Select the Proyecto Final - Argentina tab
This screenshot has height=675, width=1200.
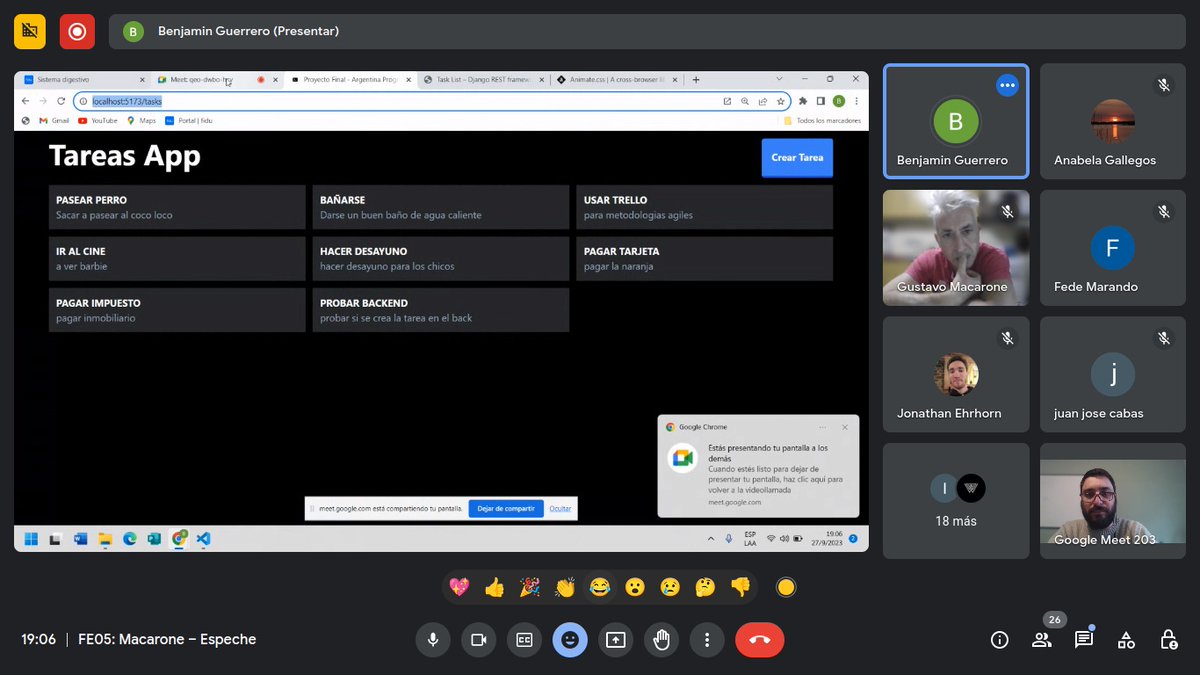351,79
